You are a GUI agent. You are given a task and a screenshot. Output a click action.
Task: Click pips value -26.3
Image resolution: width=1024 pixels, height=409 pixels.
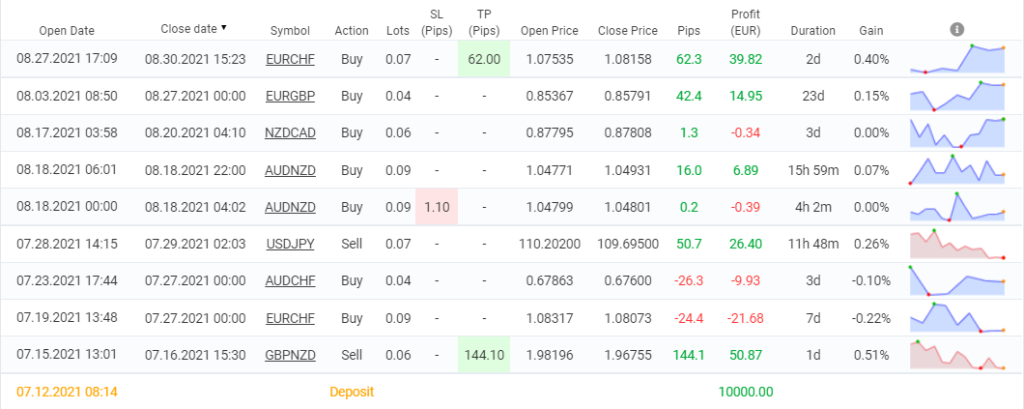pyautogui.click(x=689, y=281)
